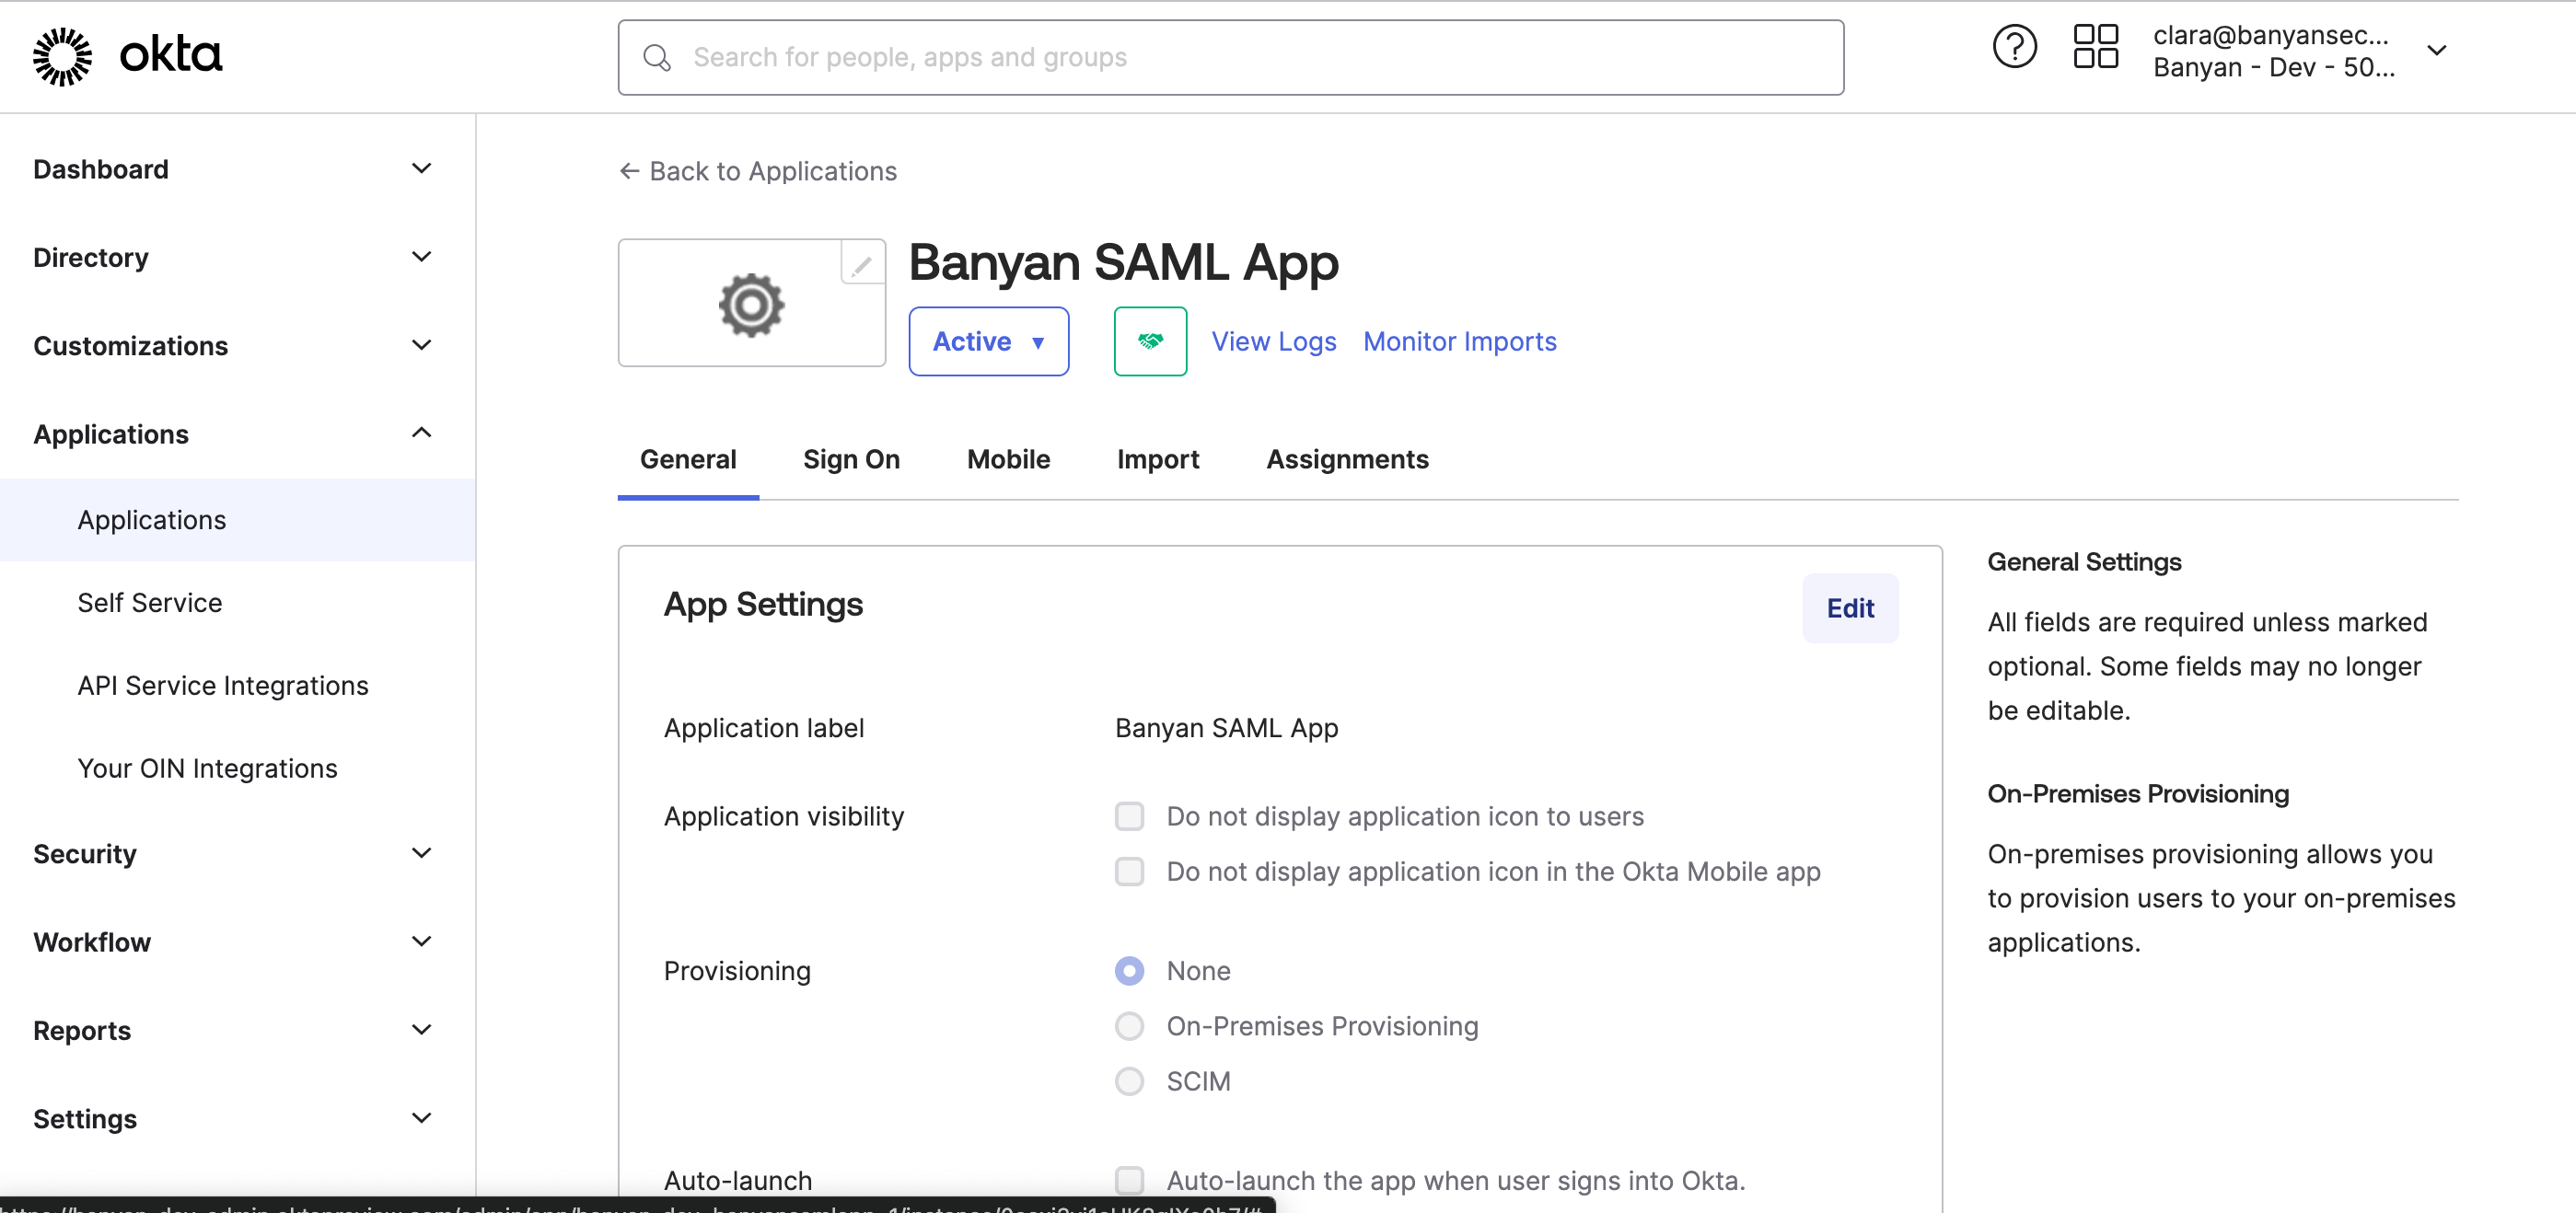Image resolution: width=2576 pixels, height=1213 pixels.
Task: Select SCIM provisioning radio button
Action: (1129, 1081)
